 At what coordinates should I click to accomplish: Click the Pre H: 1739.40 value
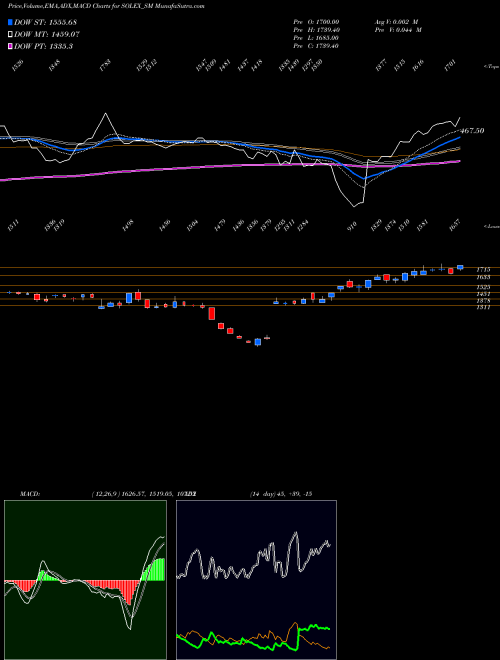pyautogui.click(x=316, y=30)
